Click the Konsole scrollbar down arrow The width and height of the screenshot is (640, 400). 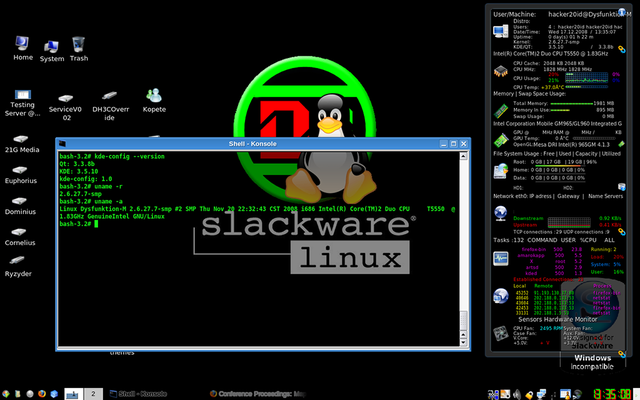463,342
